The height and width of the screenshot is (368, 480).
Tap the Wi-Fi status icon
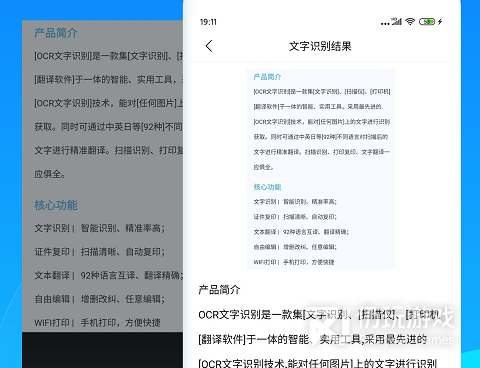coord(410,22)
